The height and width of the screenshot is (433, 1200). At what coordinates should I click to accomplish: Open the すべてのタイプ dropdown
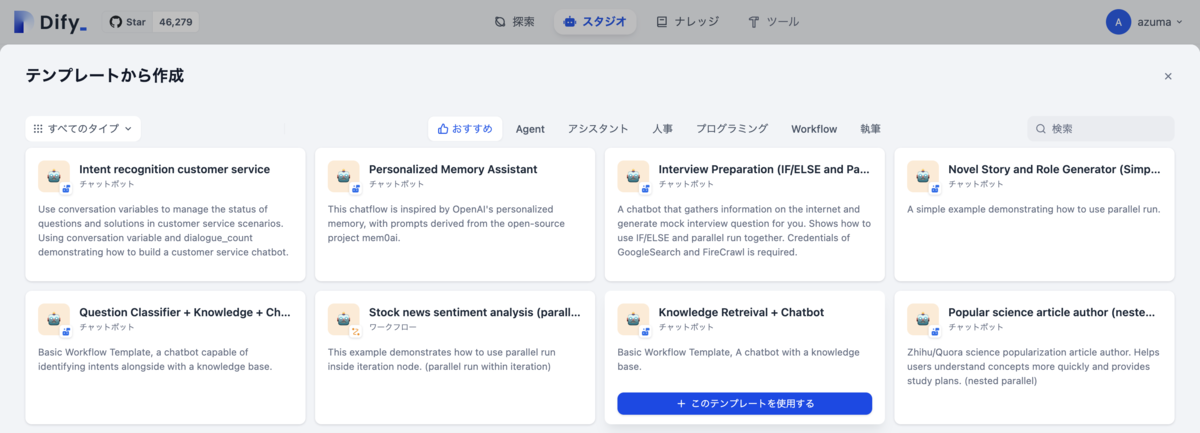click(x=83, y=128)
